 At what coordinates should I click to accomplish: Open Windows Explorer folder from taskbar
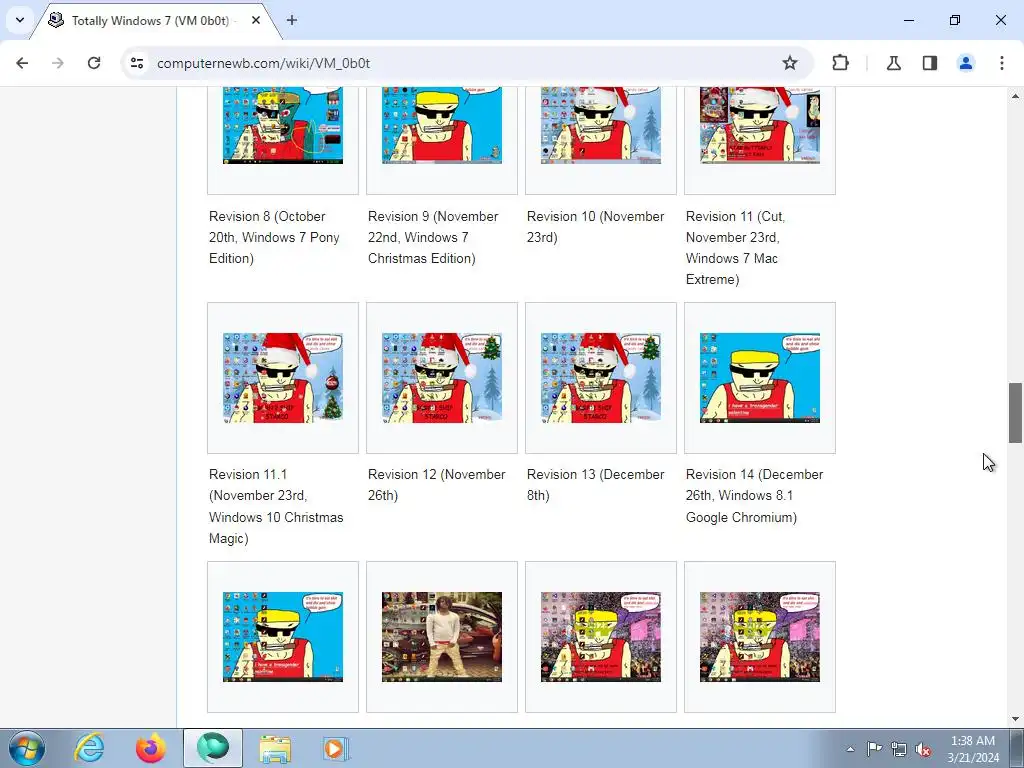[x=275, y=748]
